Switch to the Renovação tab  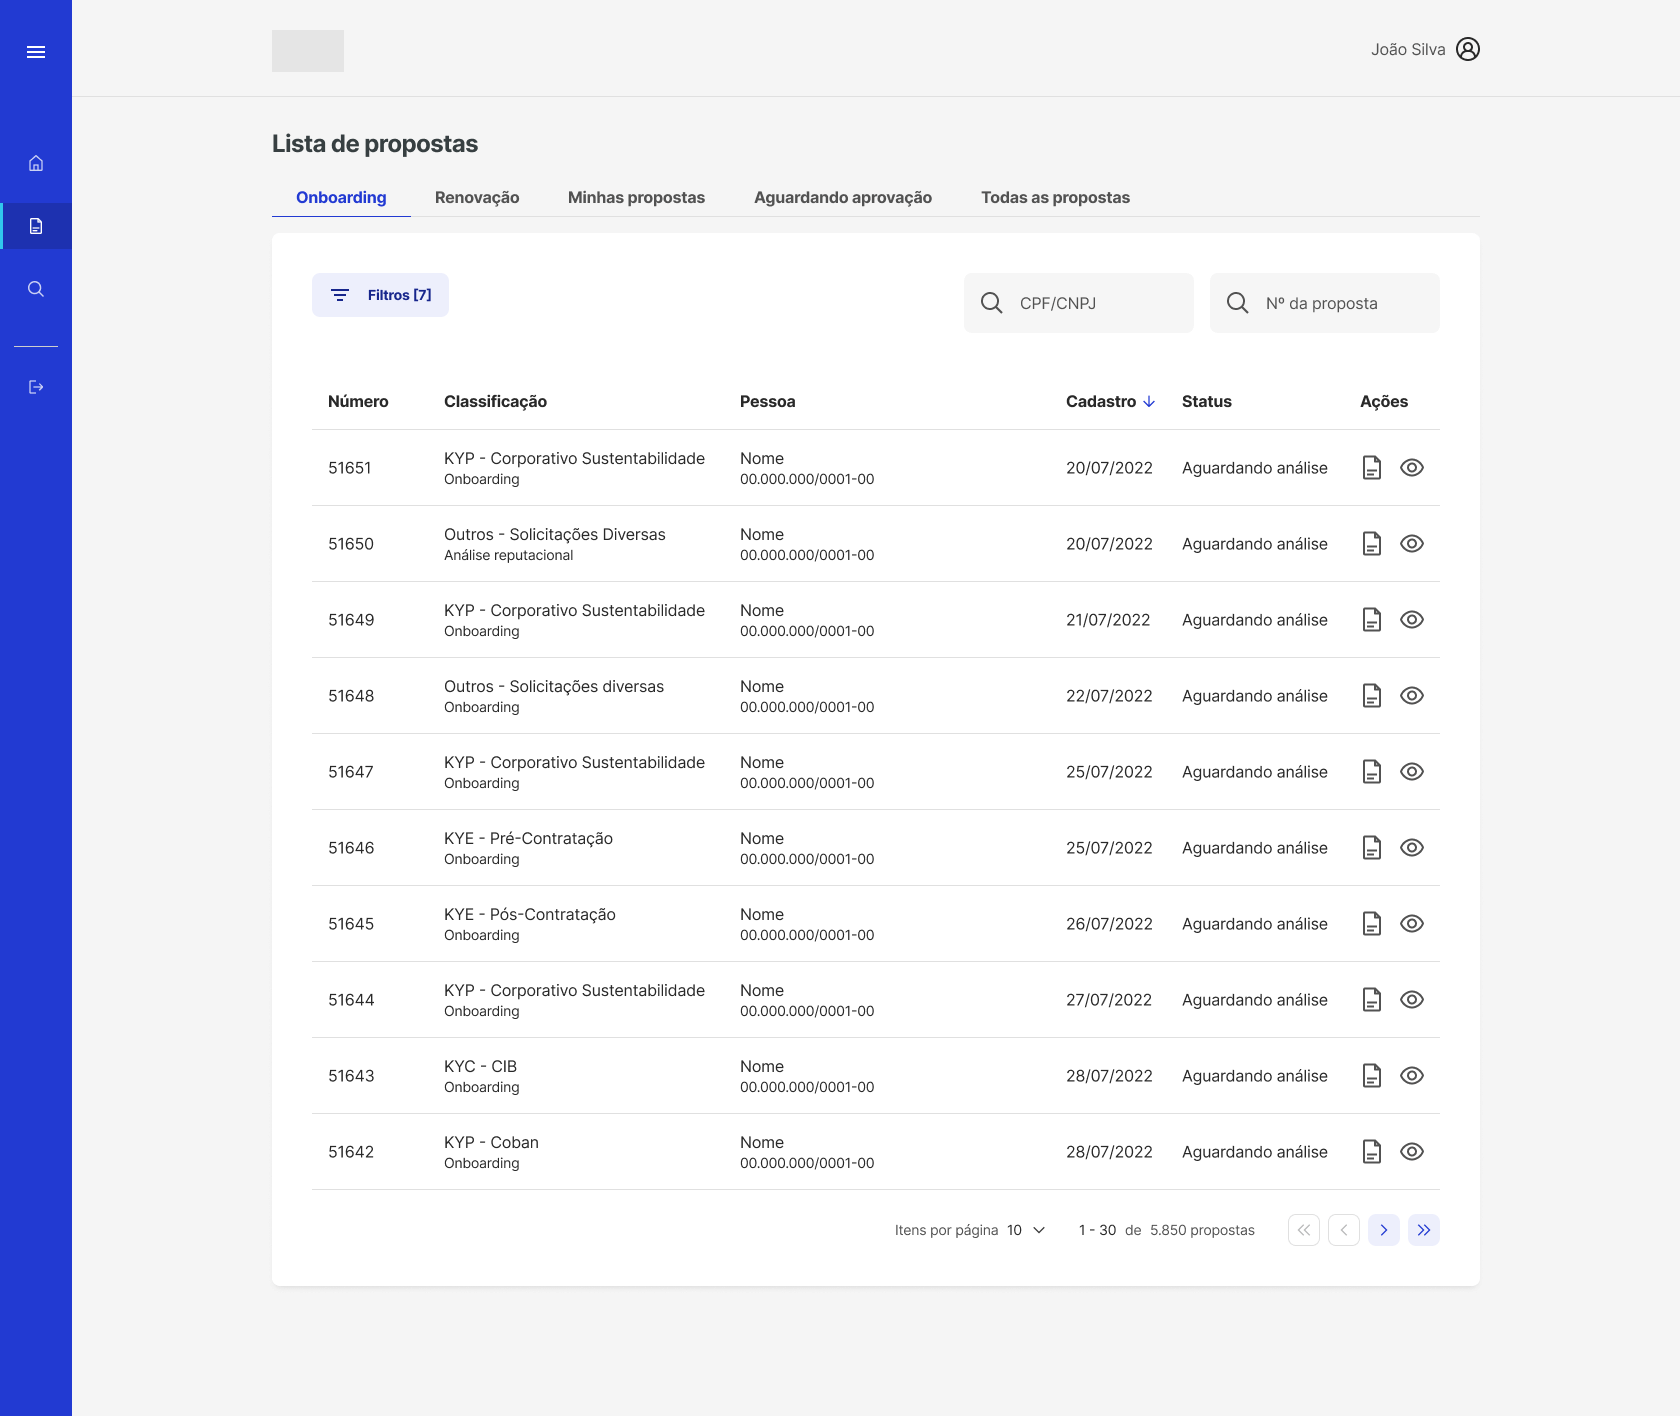coord(477,197)
